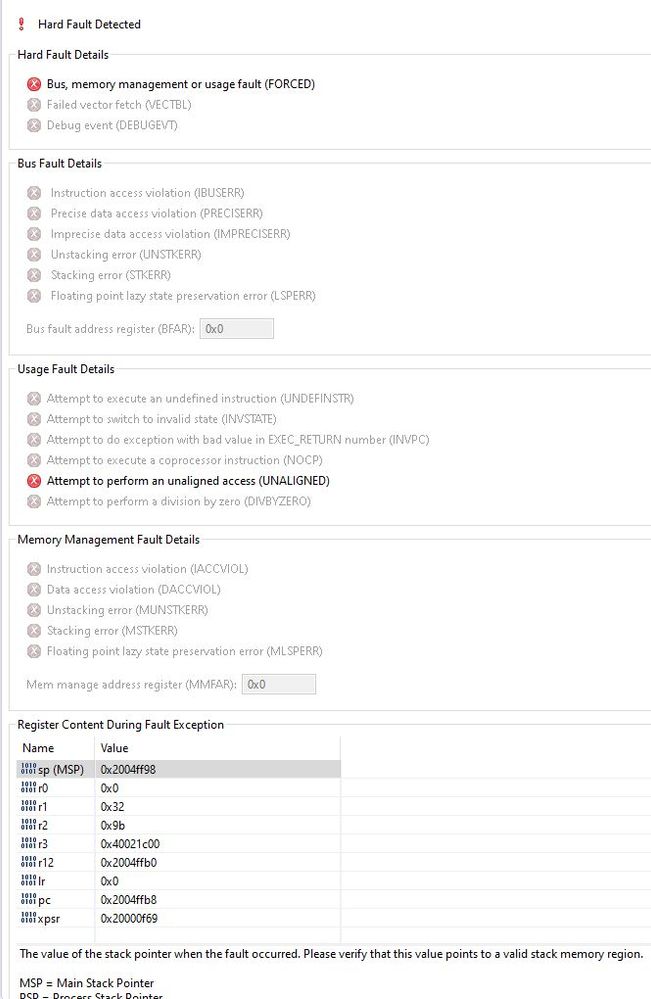Click the Stacking error (STKERR) label

pos(110,275)
